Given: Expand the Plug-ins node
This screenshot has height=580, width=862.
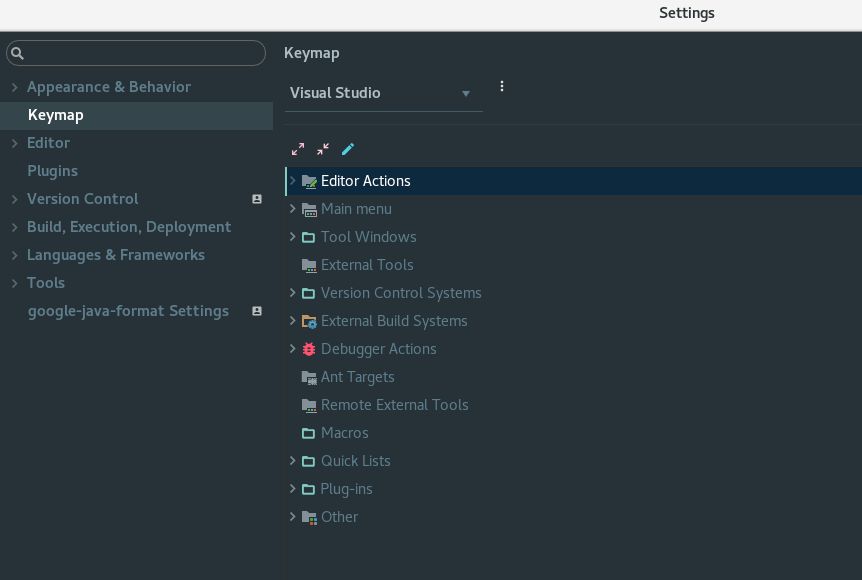Looking at the screenshot, I should (x=292, y=488).
